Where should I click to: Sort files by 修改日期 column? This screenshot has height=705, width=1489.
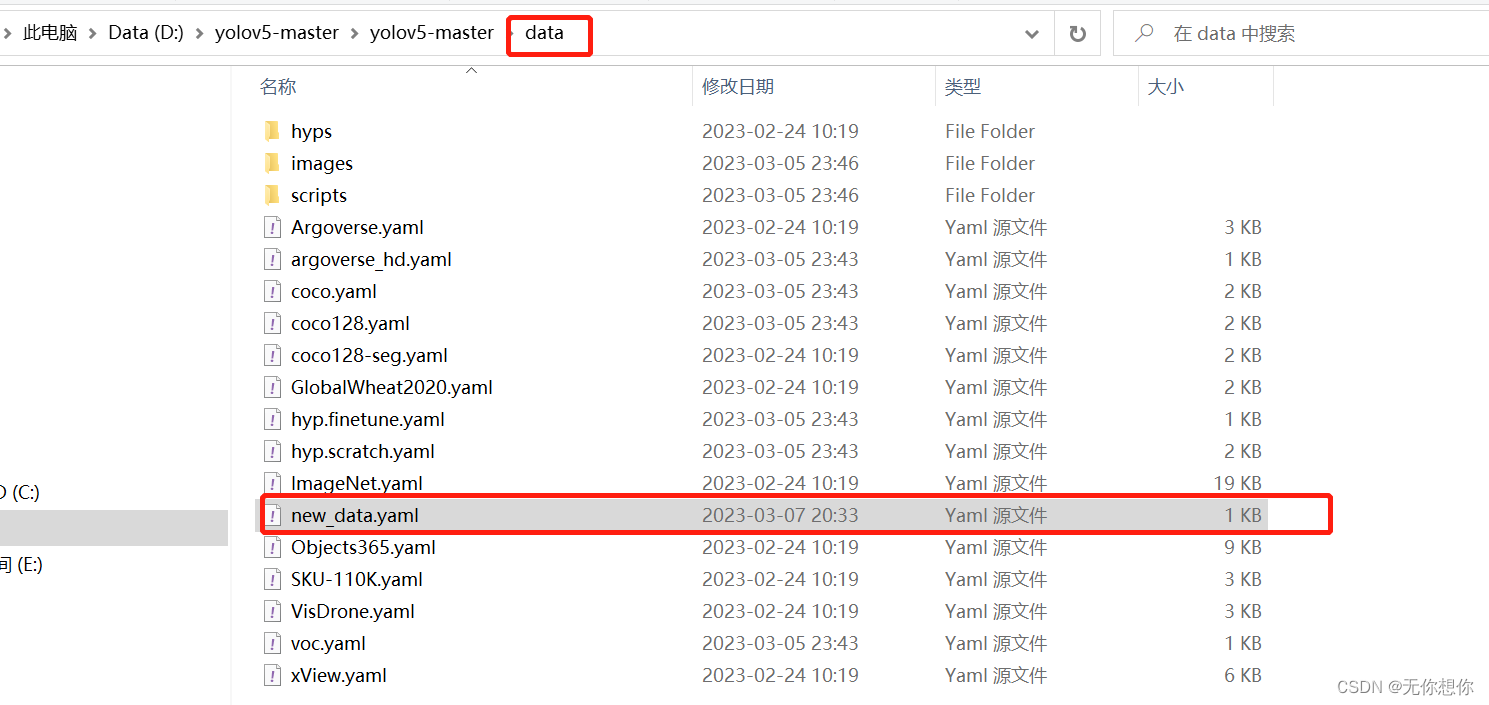click(x=738, y=87)
